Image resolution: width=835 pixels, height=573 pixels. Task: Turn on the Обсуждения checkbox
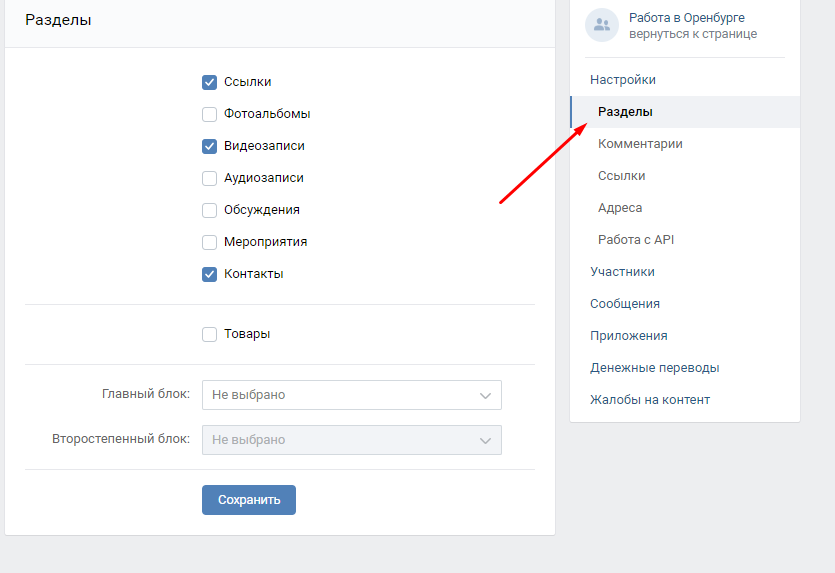210,210
